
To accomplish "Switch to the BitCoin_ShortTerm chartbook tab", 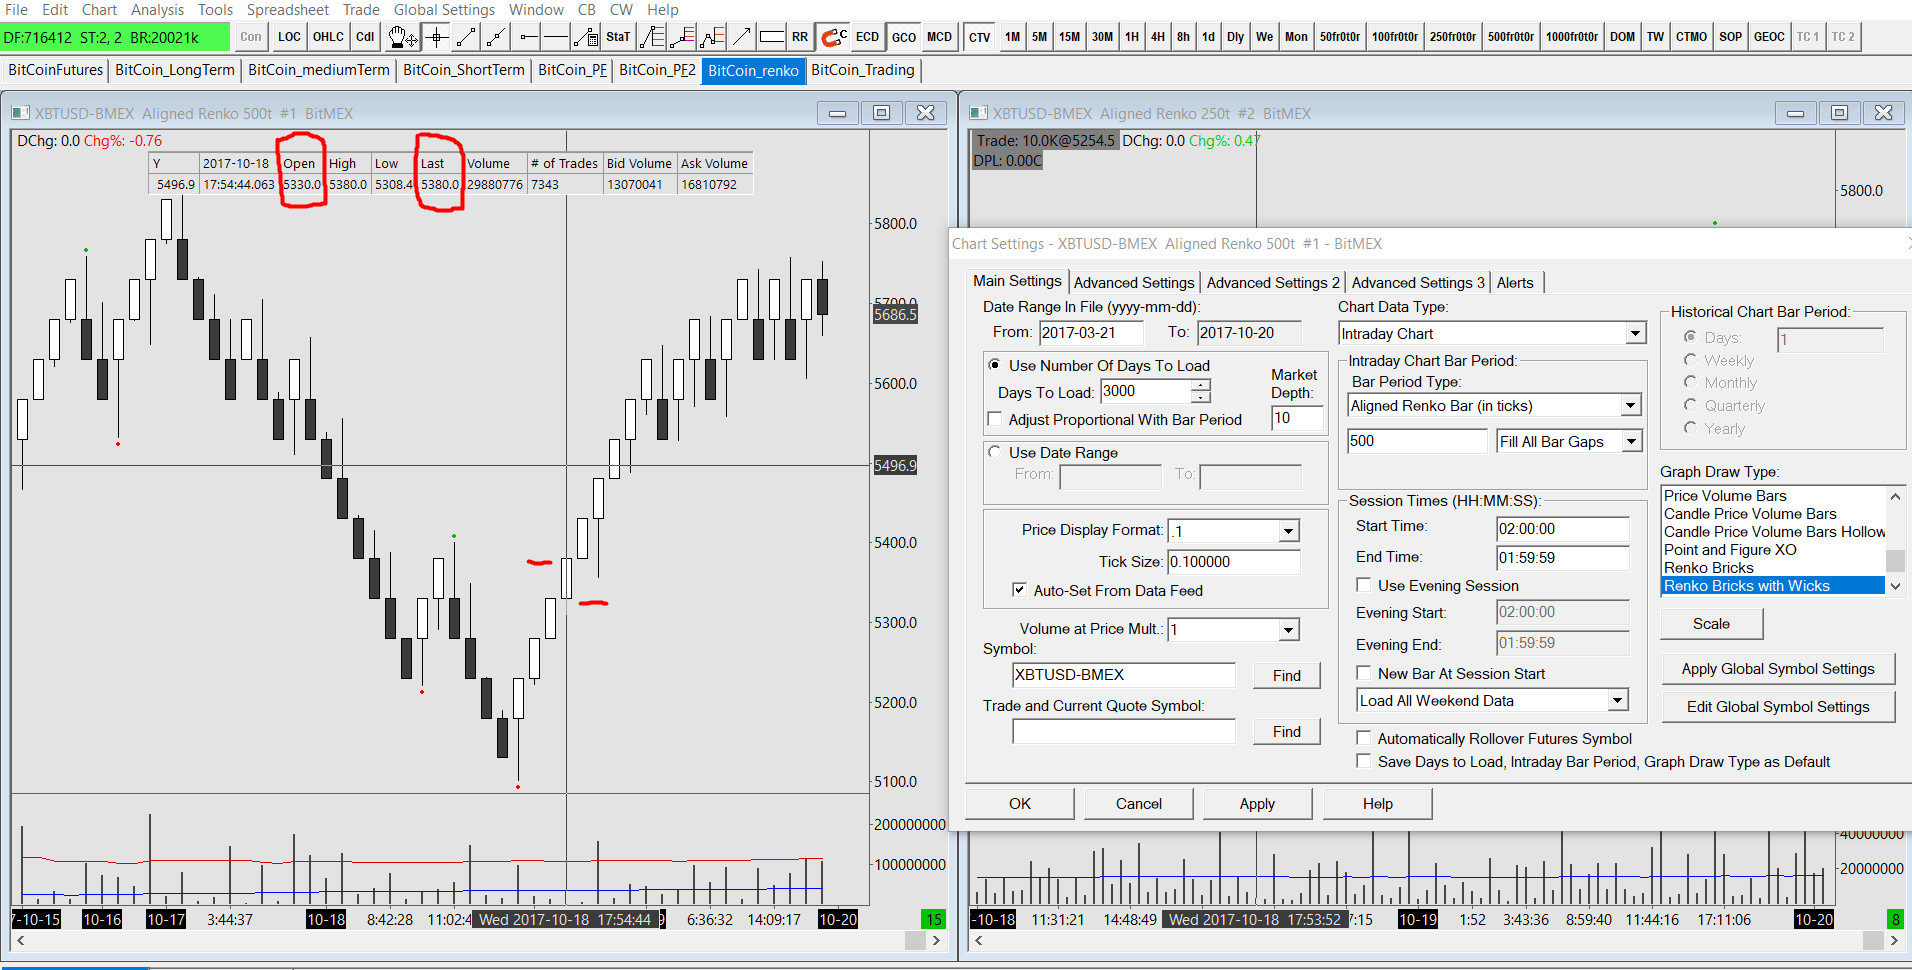I will tap(463, 70).
